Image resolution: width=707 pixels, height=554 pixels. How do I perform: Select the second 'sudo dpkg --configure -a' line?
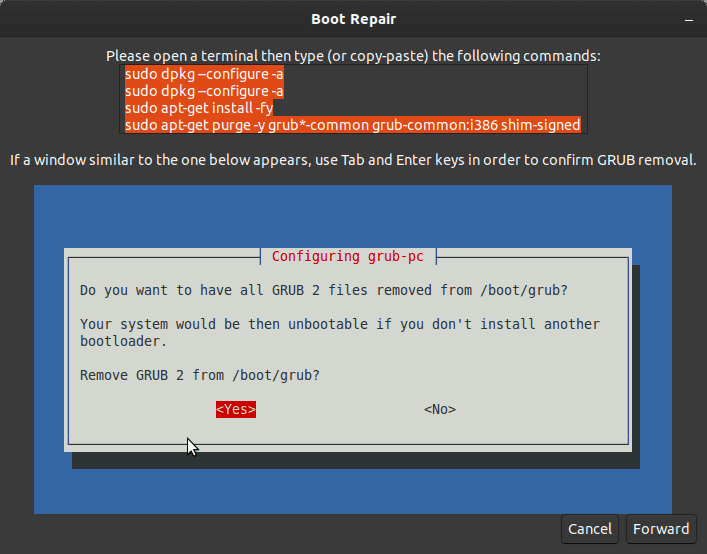click(x=204, y=91)
